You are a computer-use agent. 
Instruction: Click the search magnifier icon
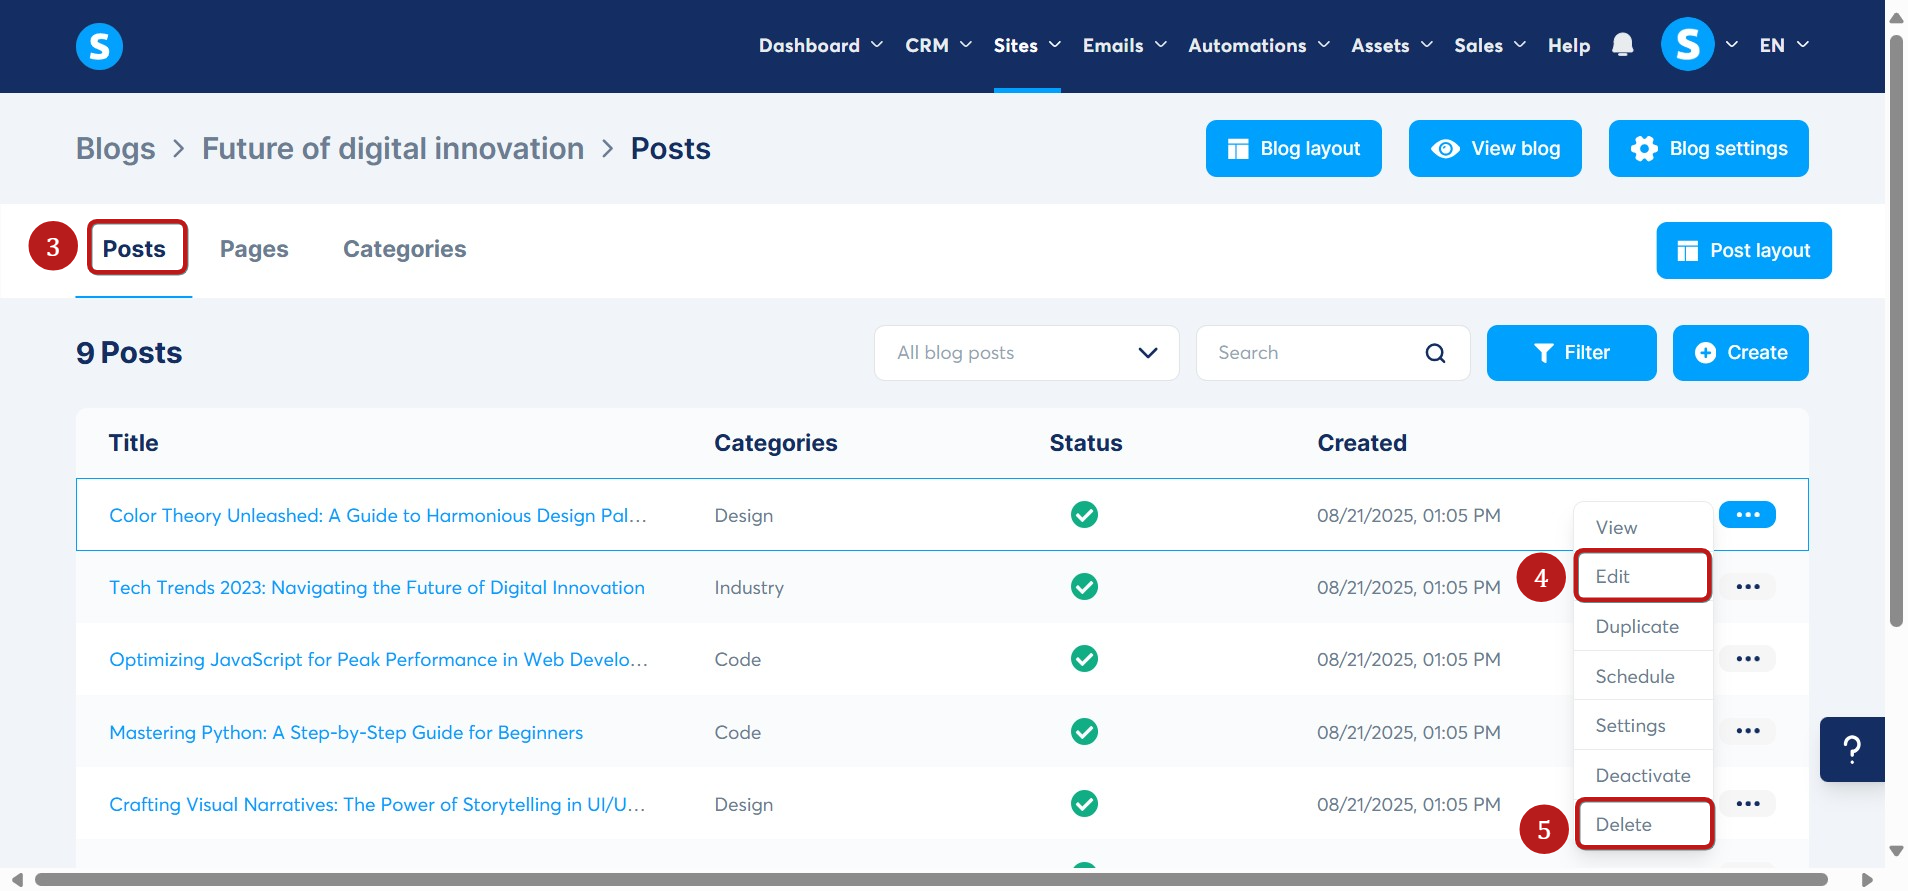click(x=1435, y=353)
